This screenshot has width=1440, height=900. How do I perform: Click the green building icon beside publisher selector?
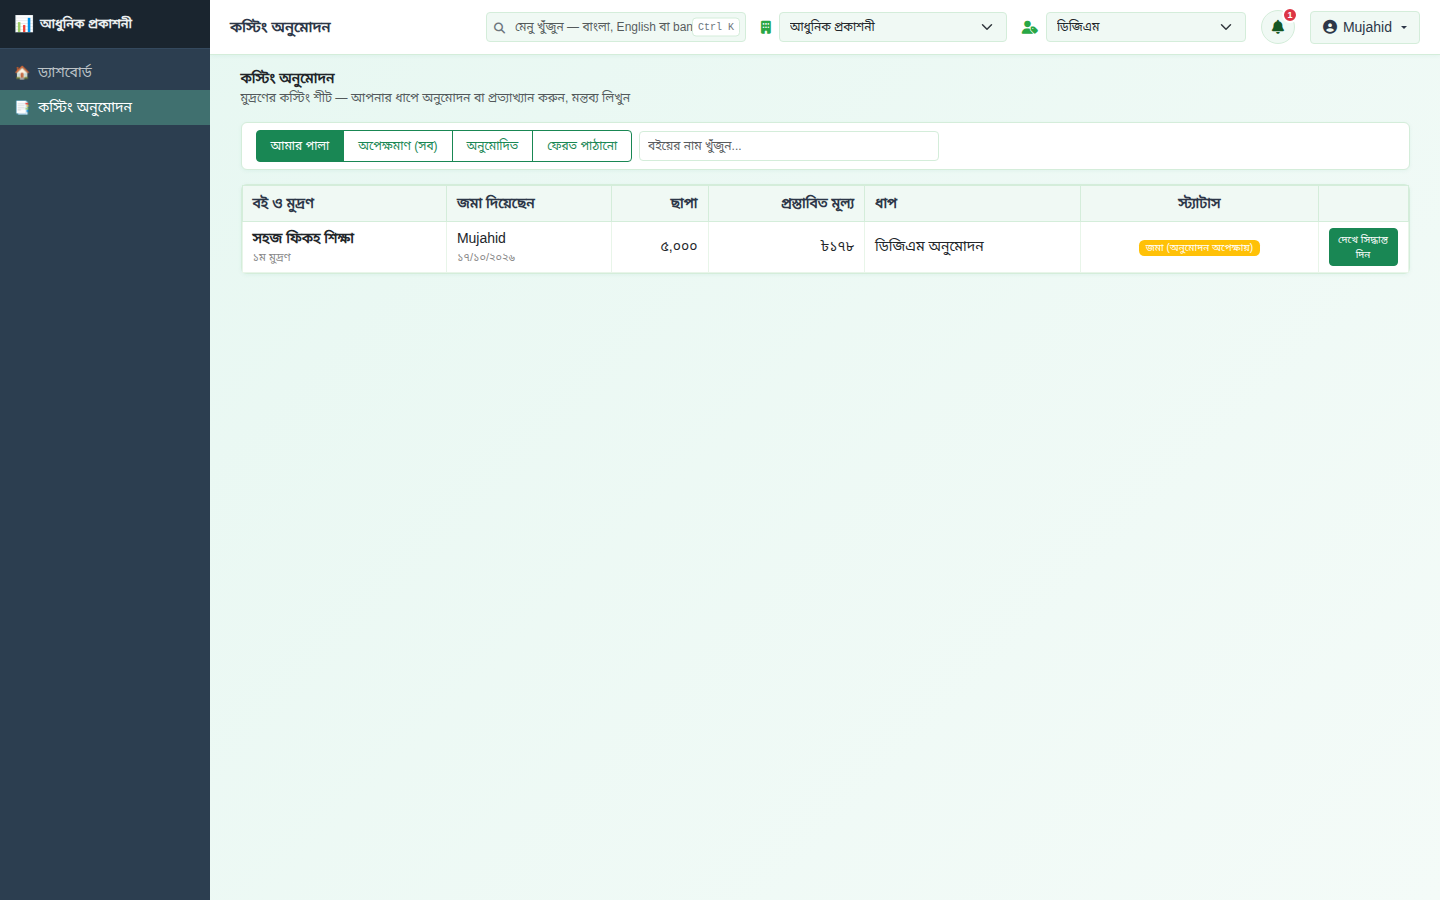pos(766,27)
